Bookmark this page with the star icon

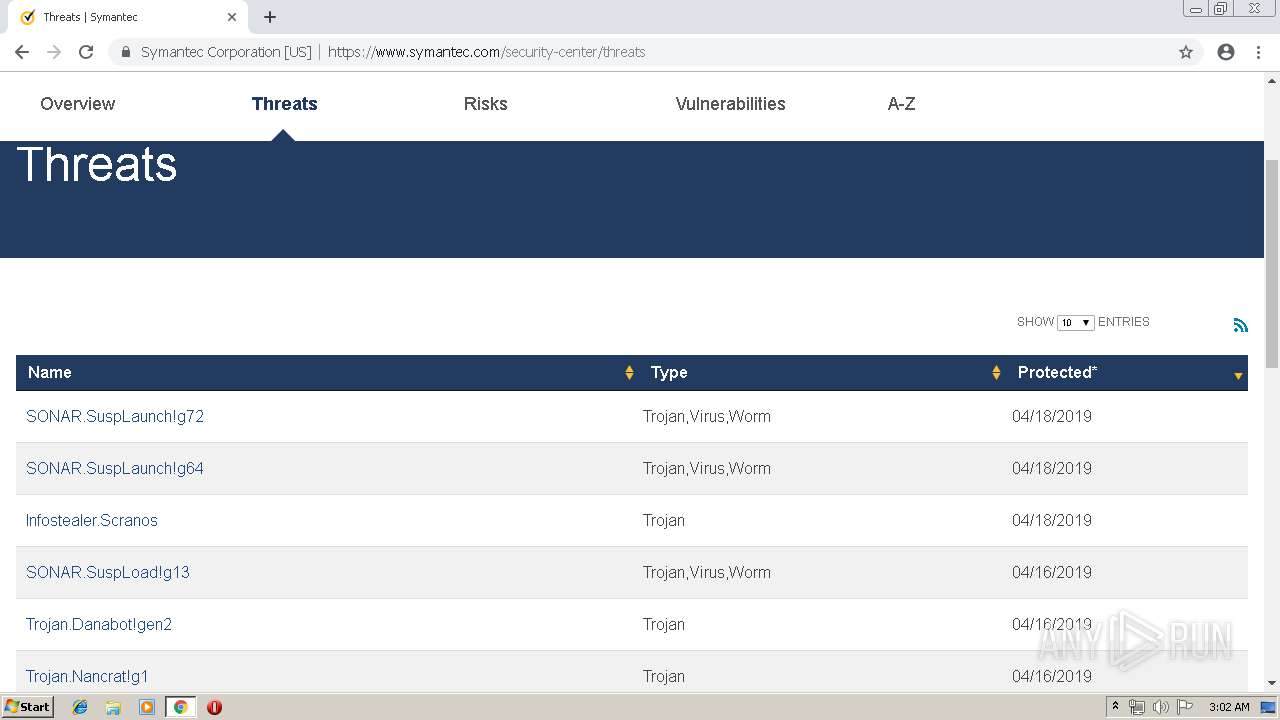point(1186,52)
